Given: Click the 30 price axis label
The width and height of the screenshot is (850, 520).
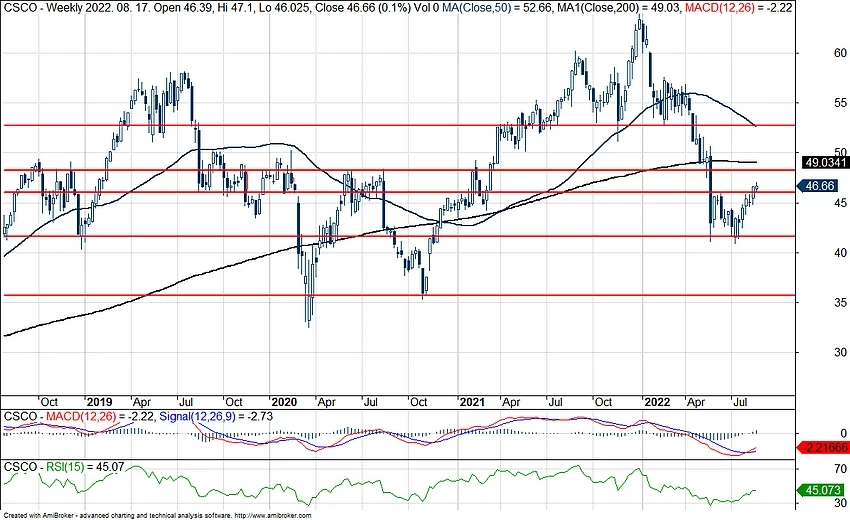Looking at the screenshot, I should [840, 352].
